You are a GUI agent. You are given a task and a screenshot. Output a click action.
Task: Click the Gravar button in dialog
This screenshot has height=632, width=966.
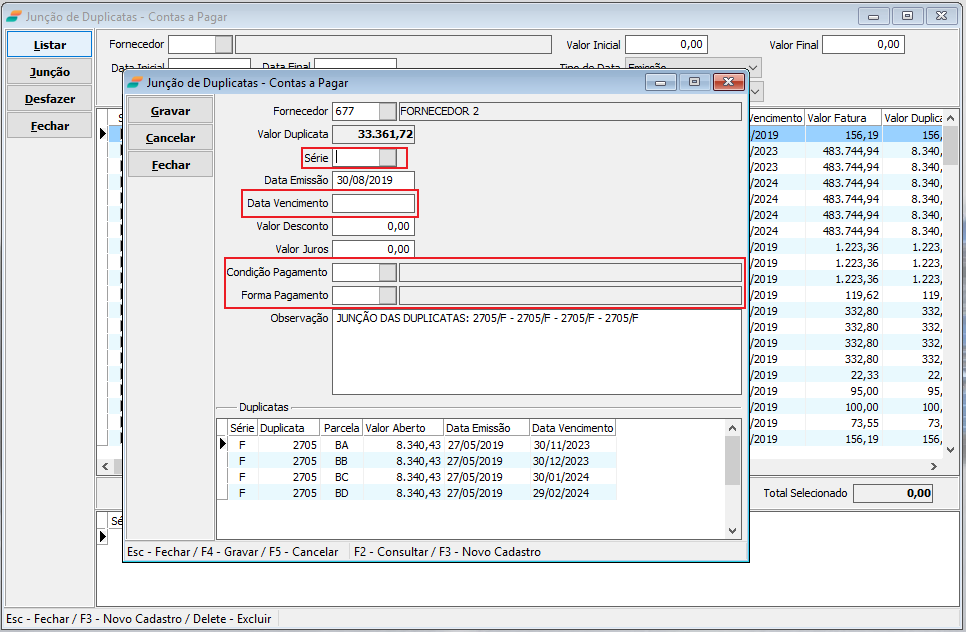(x=170, y=110)
